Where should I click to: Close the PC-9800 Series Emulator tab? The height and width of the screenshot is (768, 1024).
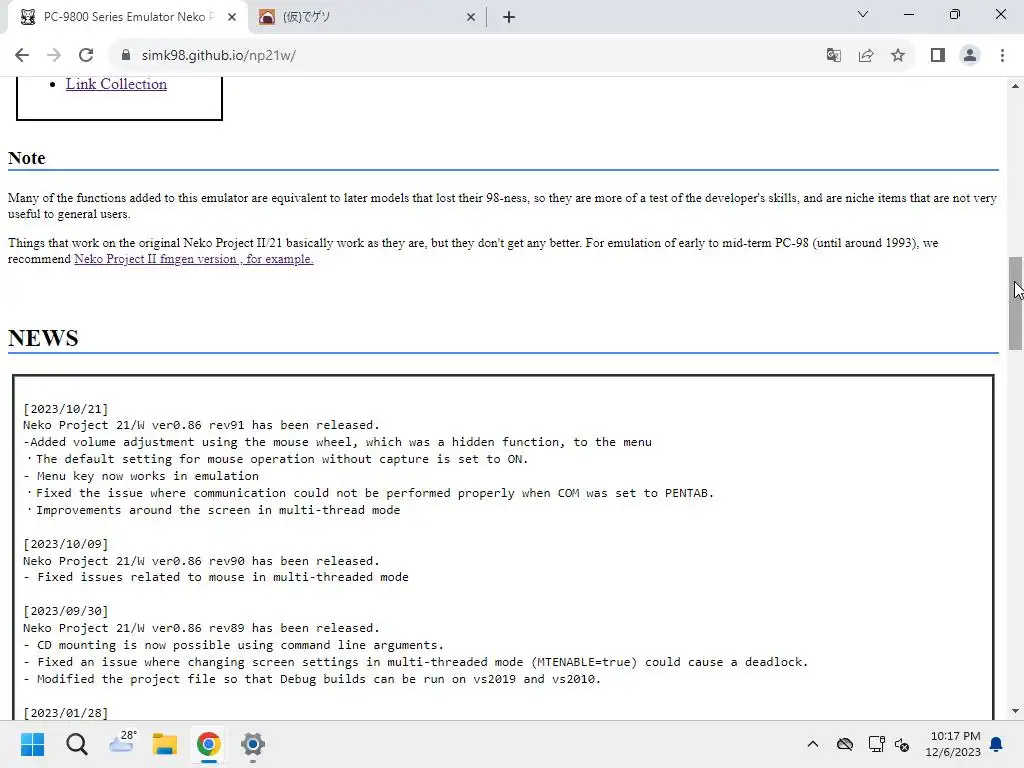pos(232,17)
